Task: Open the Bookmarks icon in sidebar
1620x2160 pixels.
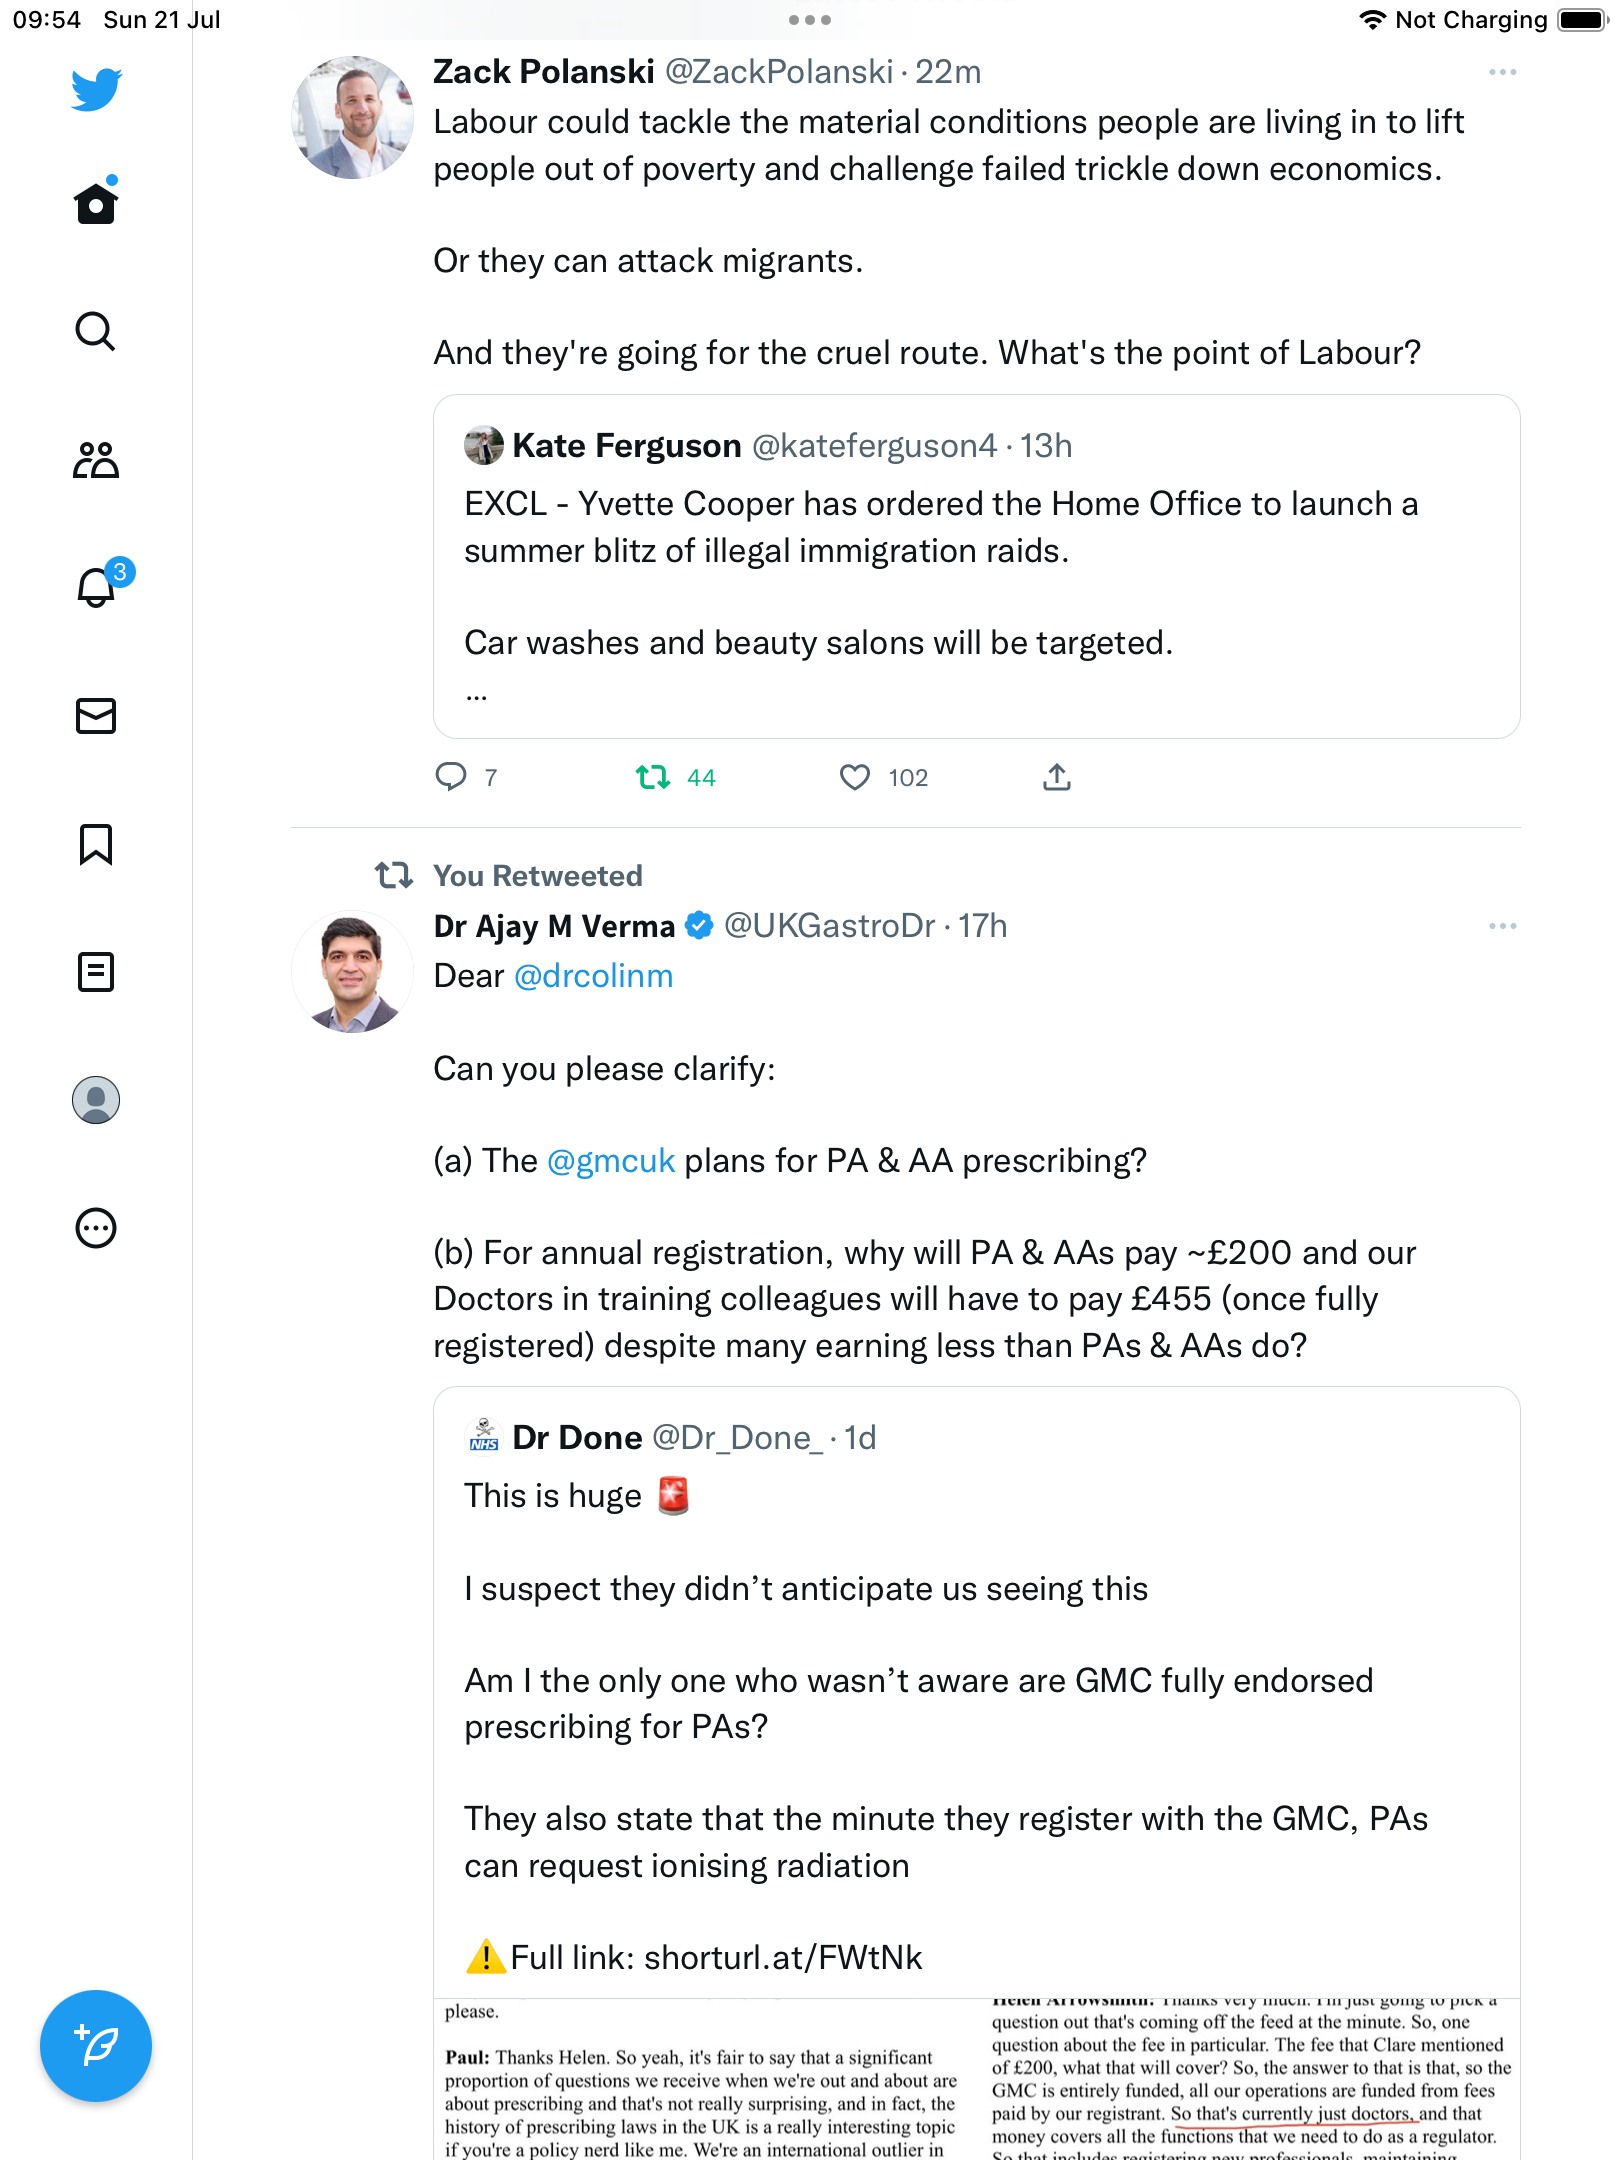Action: click(96, 844)
